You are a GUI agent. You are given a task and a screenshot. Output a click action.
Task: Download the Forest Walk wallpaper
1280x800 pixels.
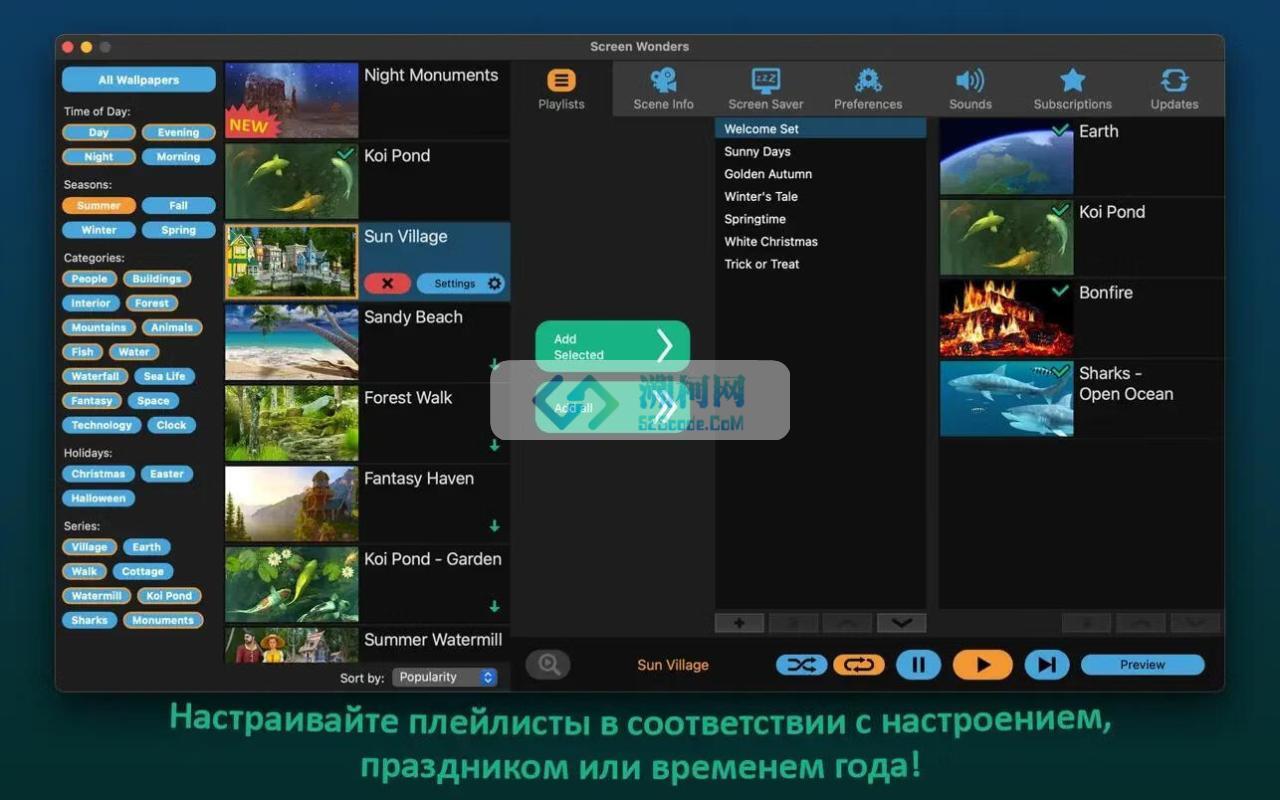494,445
